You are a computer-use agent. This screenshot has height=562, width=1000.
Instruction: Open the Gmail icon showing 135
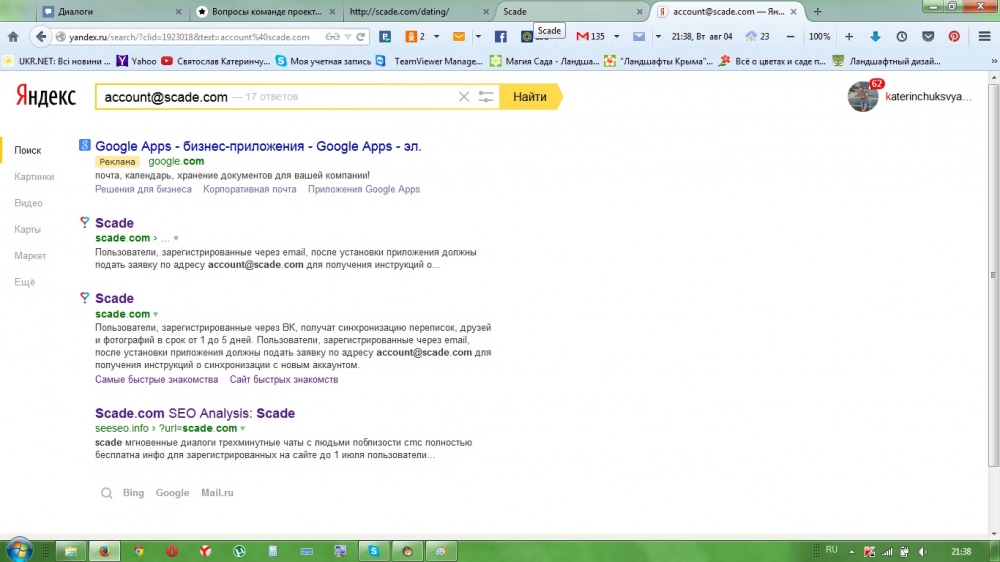591,37
